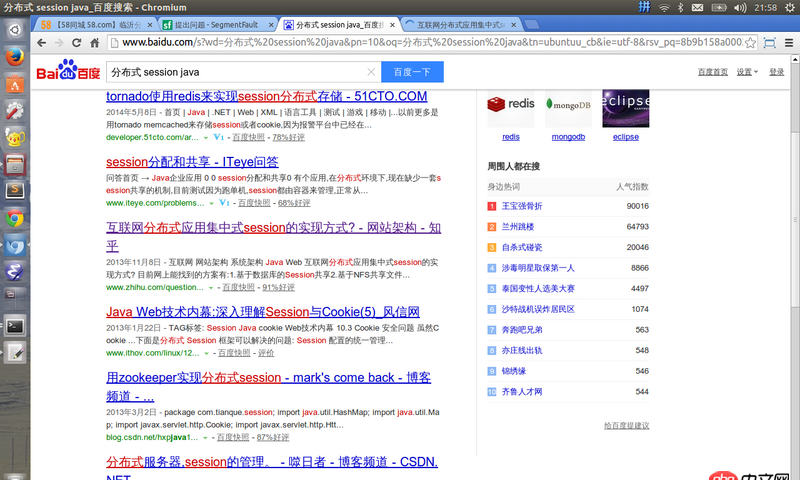800x480 pixels.
Task: Open the Terminal from the launcher
Action: (x=15, y=326)
